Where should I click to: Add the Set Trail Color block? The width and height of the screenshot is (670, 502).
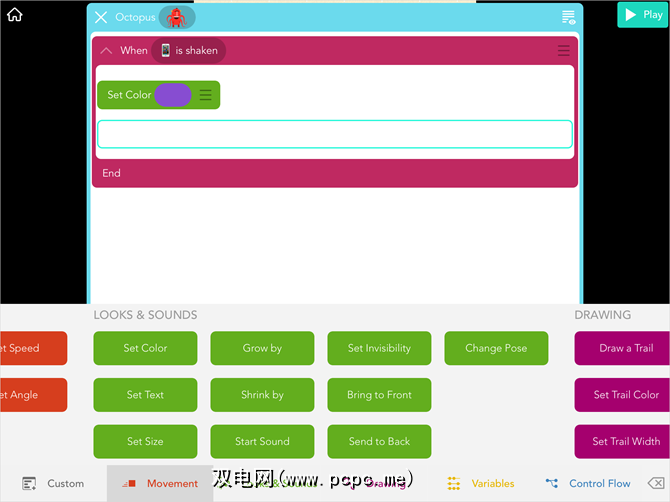[x=623, y=395]
